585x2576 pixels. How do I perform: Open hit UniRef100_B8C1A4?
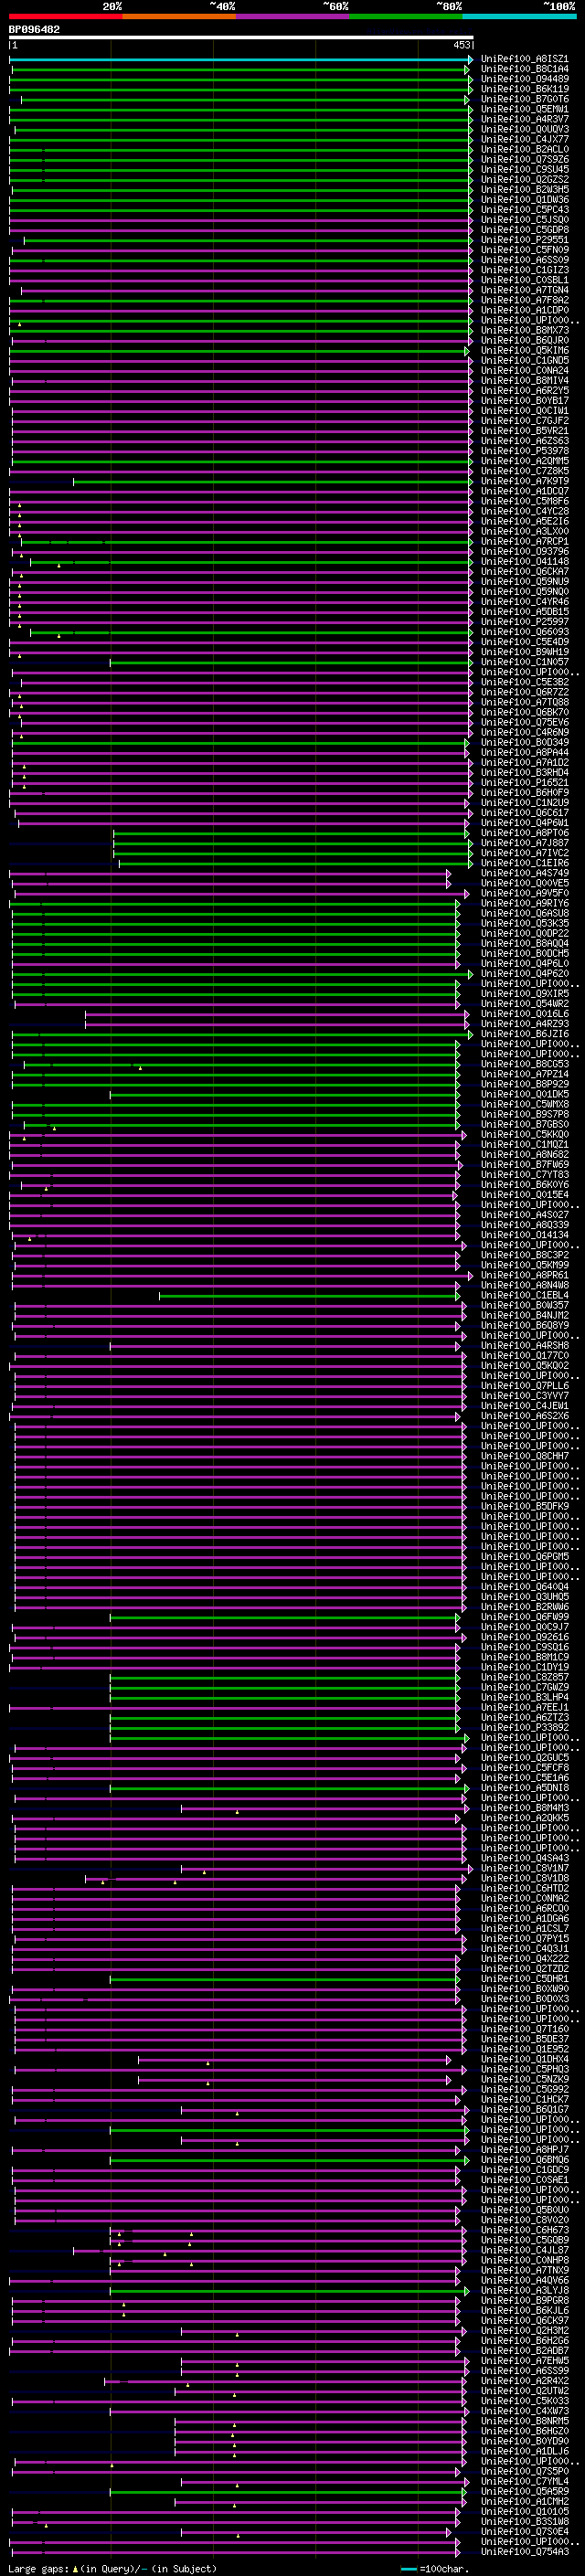(x=524, y=69)
